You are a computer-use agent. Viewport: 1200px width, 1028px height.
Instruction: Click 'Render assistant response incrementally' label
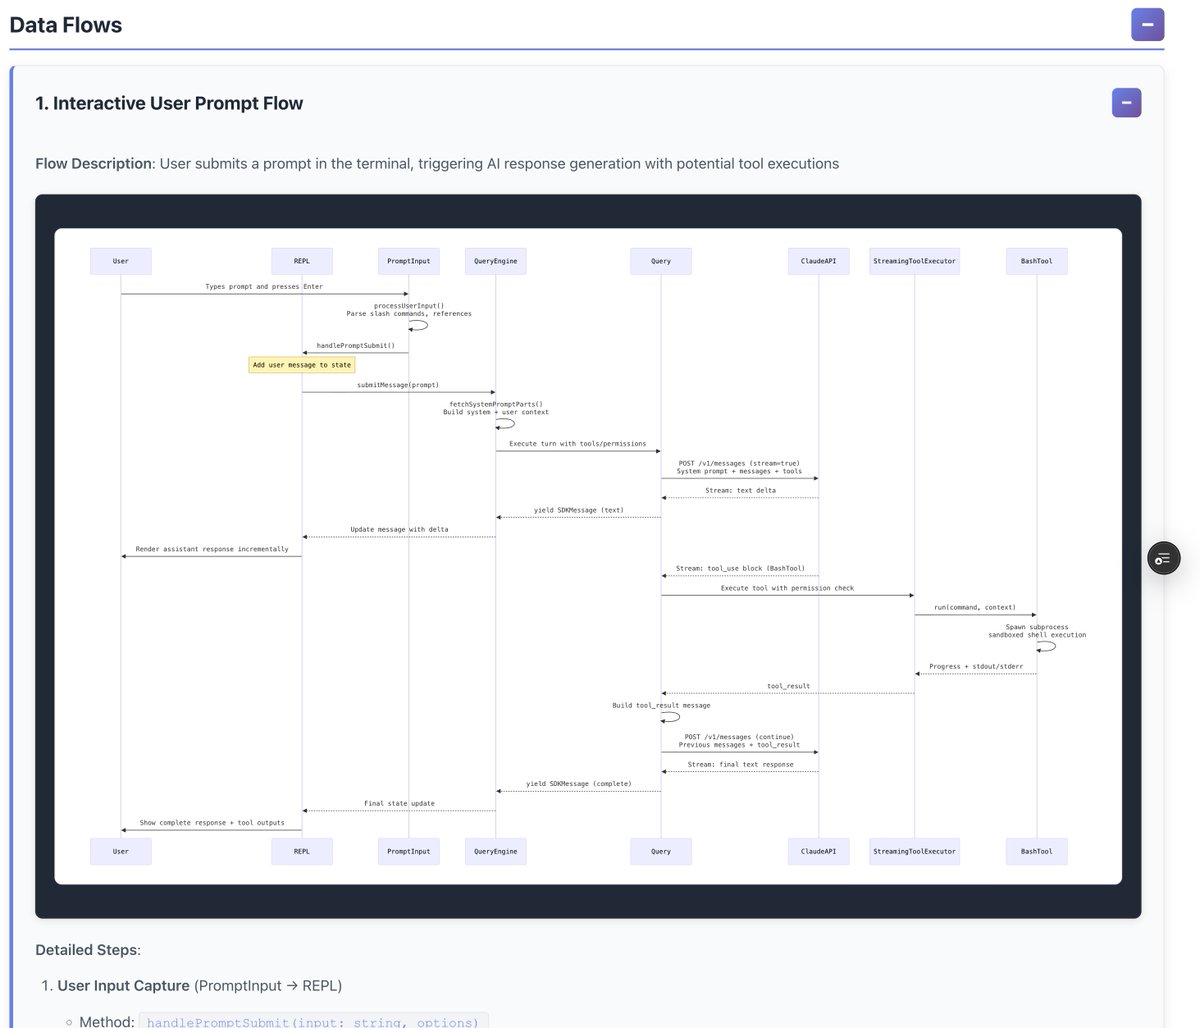(x=212, y=549)
